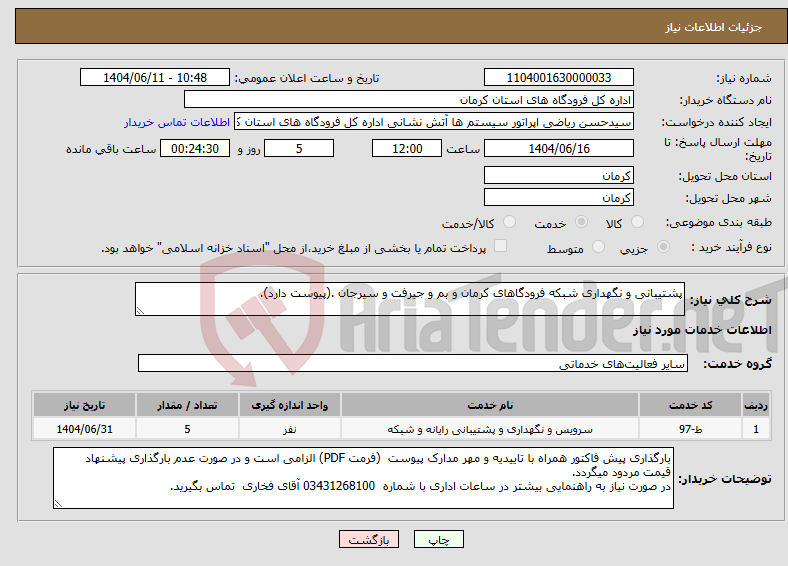Click the remaining time field 00:24:30
The width and height of the screenshot is (788, 566).
click(195, 148)
